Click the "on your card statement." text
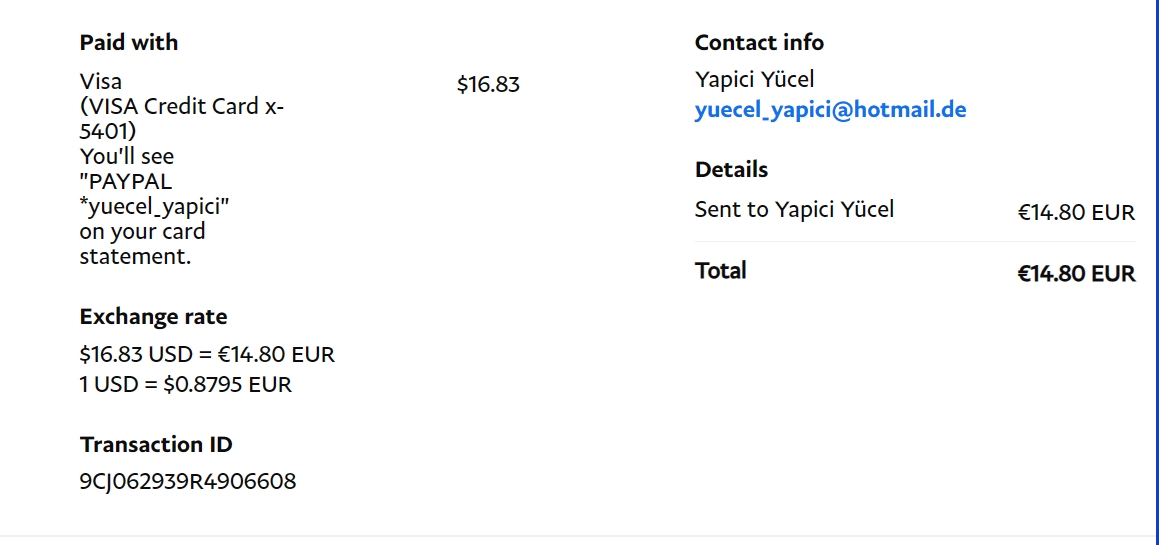The width and height of the screenshot is (1159, 545). [142, 244]
